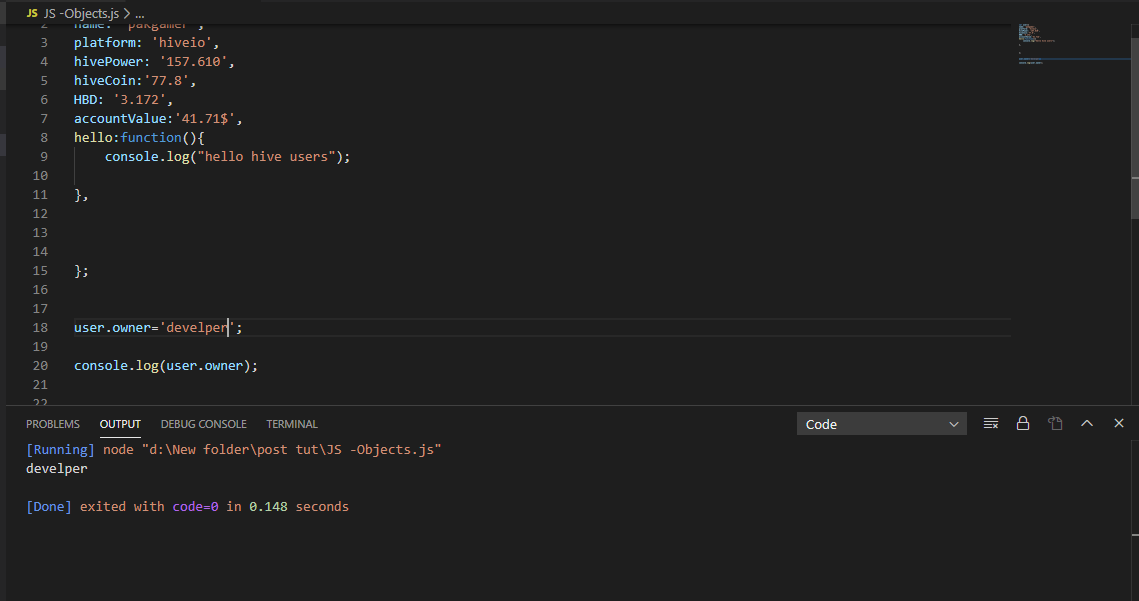Click the 'hiveio' string value

click(x=182, y=43)
